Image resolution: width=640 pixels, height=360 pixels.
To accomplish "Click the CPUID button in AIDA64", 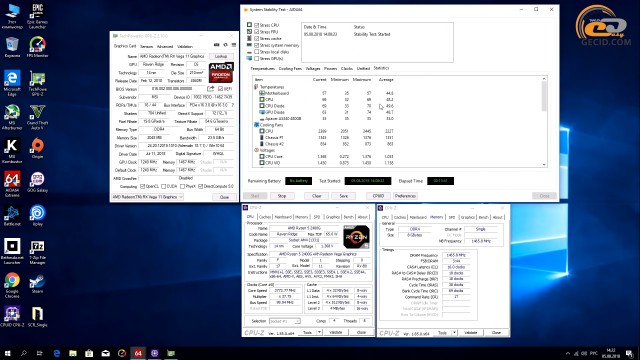I will click(378, 196).
